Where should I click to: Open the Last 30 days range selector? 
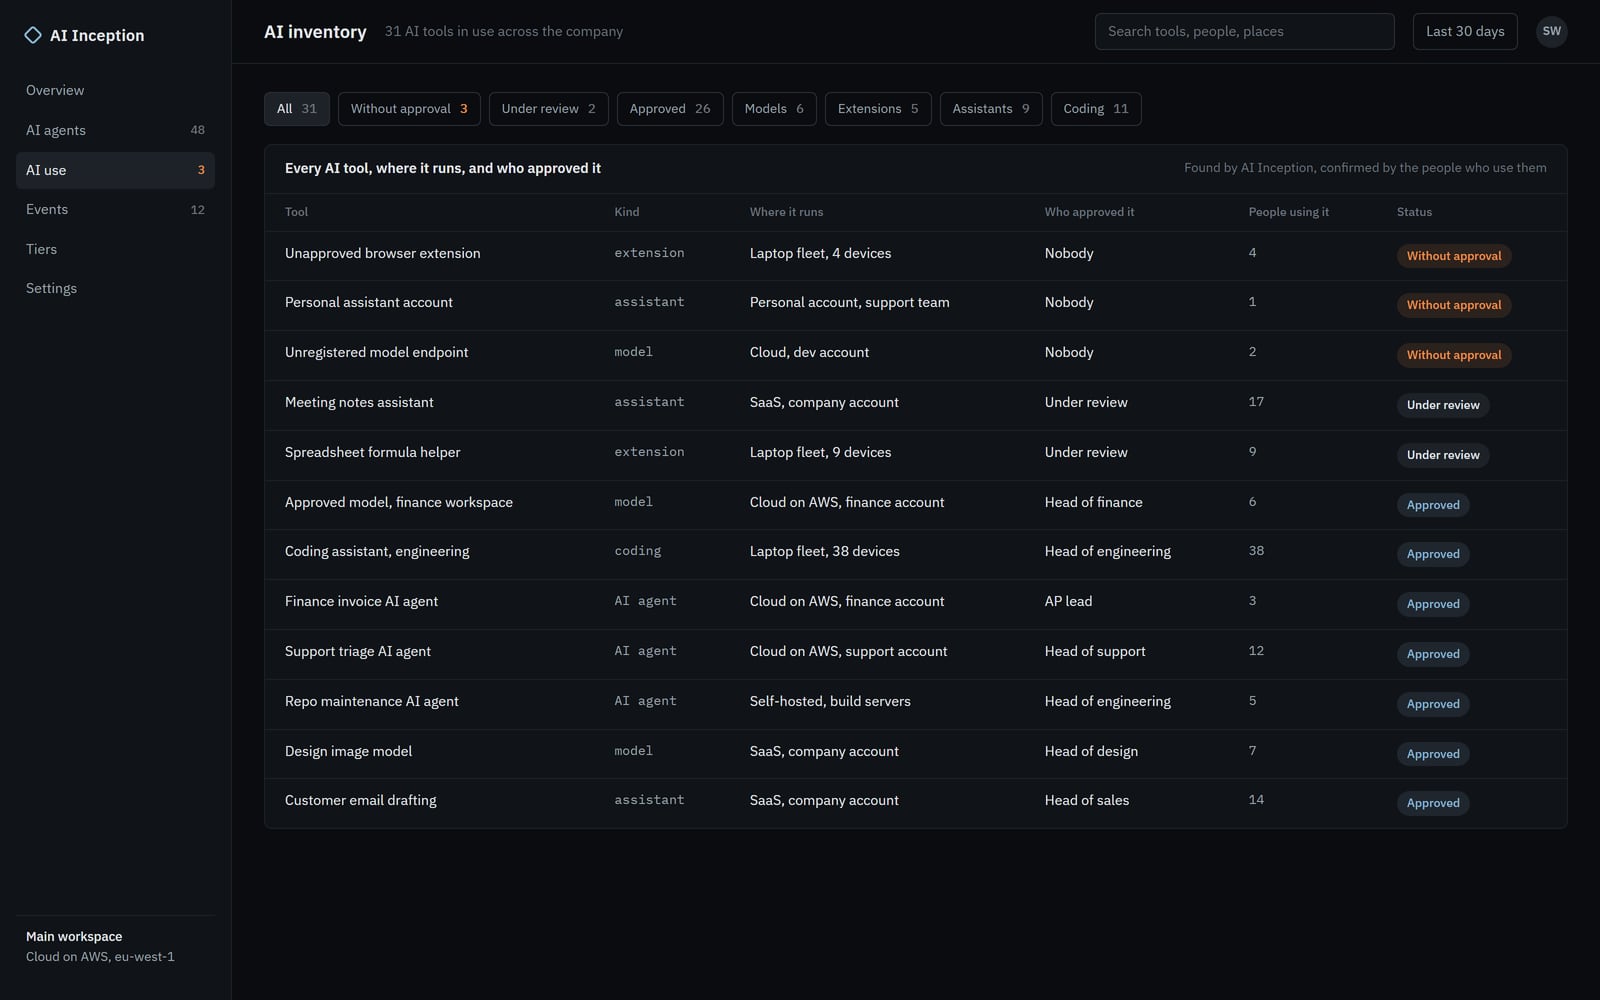pyautogui.click(x=1465, y=31)
